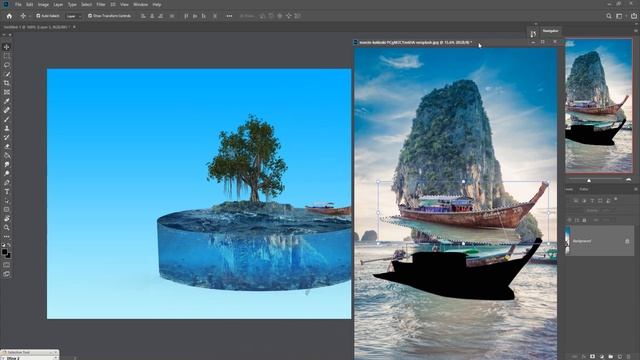Open the Filter menu
This screenshot has height=360, width=640.
(101, 4)
